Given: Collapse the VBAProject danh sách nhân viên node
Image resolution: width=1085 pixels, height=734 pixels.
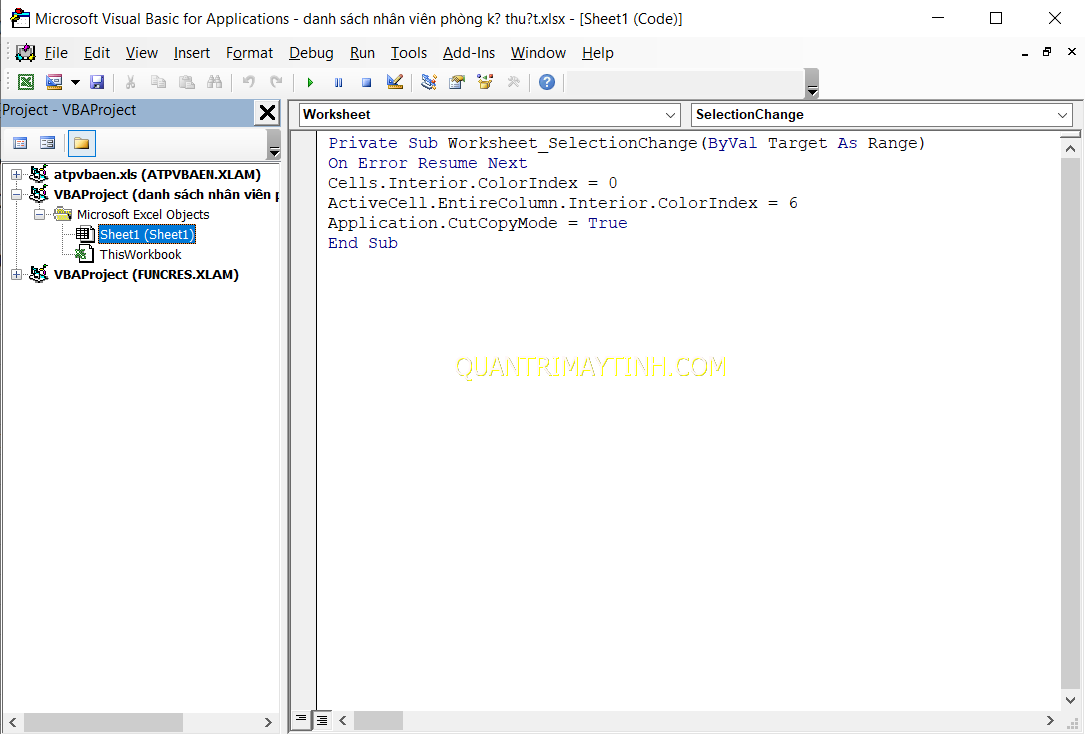Looking at the screenshot, I should pos(17,194).
